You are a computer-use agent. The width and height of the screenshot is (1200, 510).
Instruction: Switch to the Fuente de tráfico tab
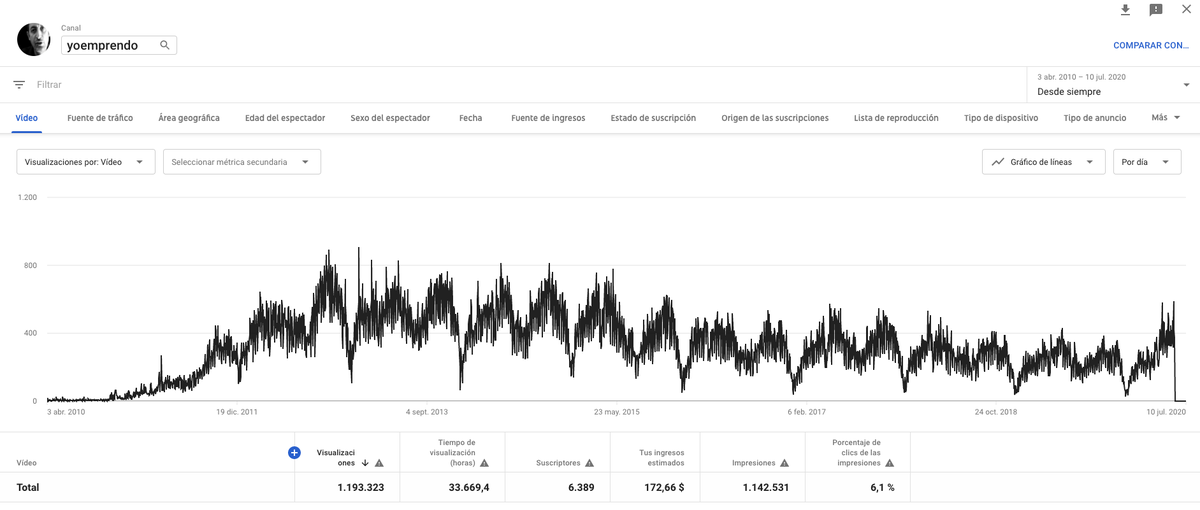tap(100, 118)
